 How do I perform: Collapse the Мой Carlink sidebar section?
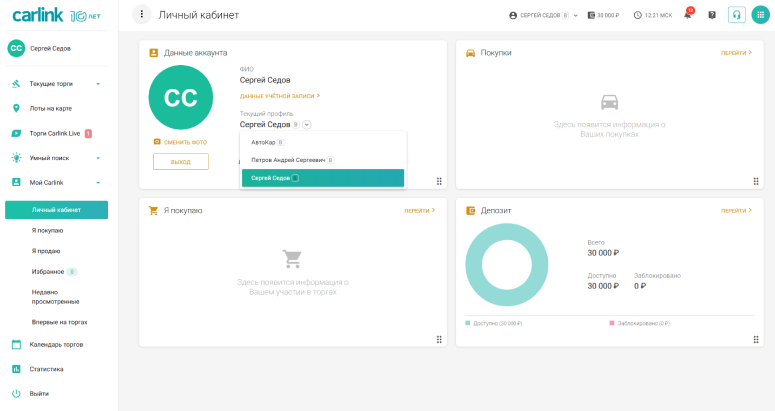[98, 183]
